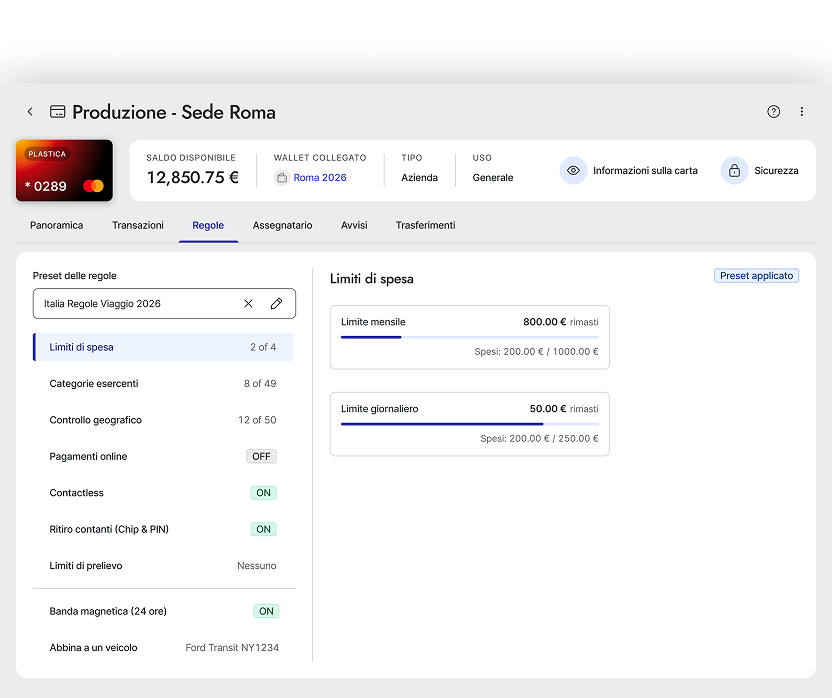Open the Limiti di prelievo setting
The image size is (832, 698).
163,566
